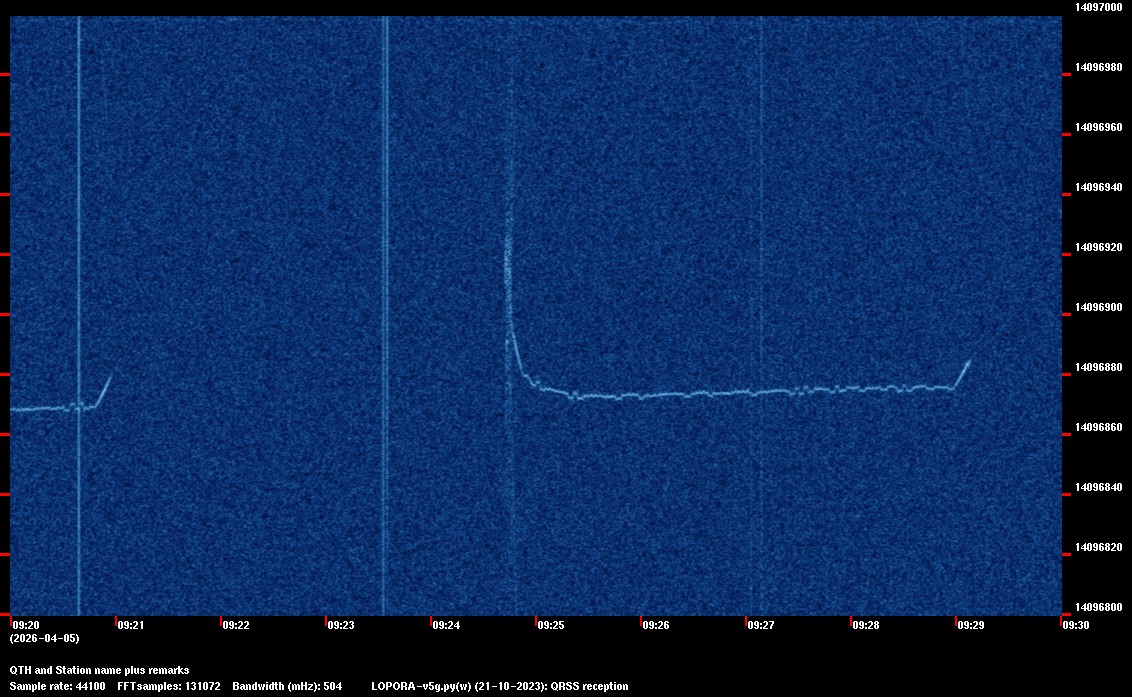The width and height of the screenshot is (1132, 697).
Task: Click the 09:25 time axis label
Action: tap(551, 625)
